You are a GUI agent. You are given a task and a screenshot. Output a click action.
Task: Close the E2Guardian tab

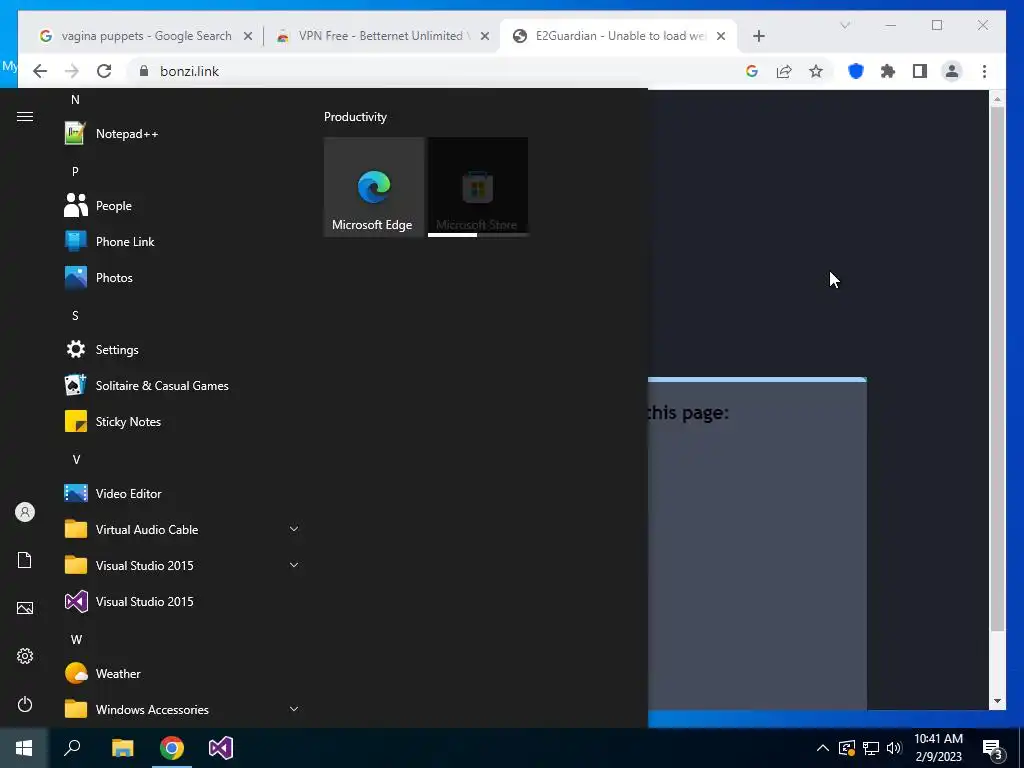pos(721,36)
